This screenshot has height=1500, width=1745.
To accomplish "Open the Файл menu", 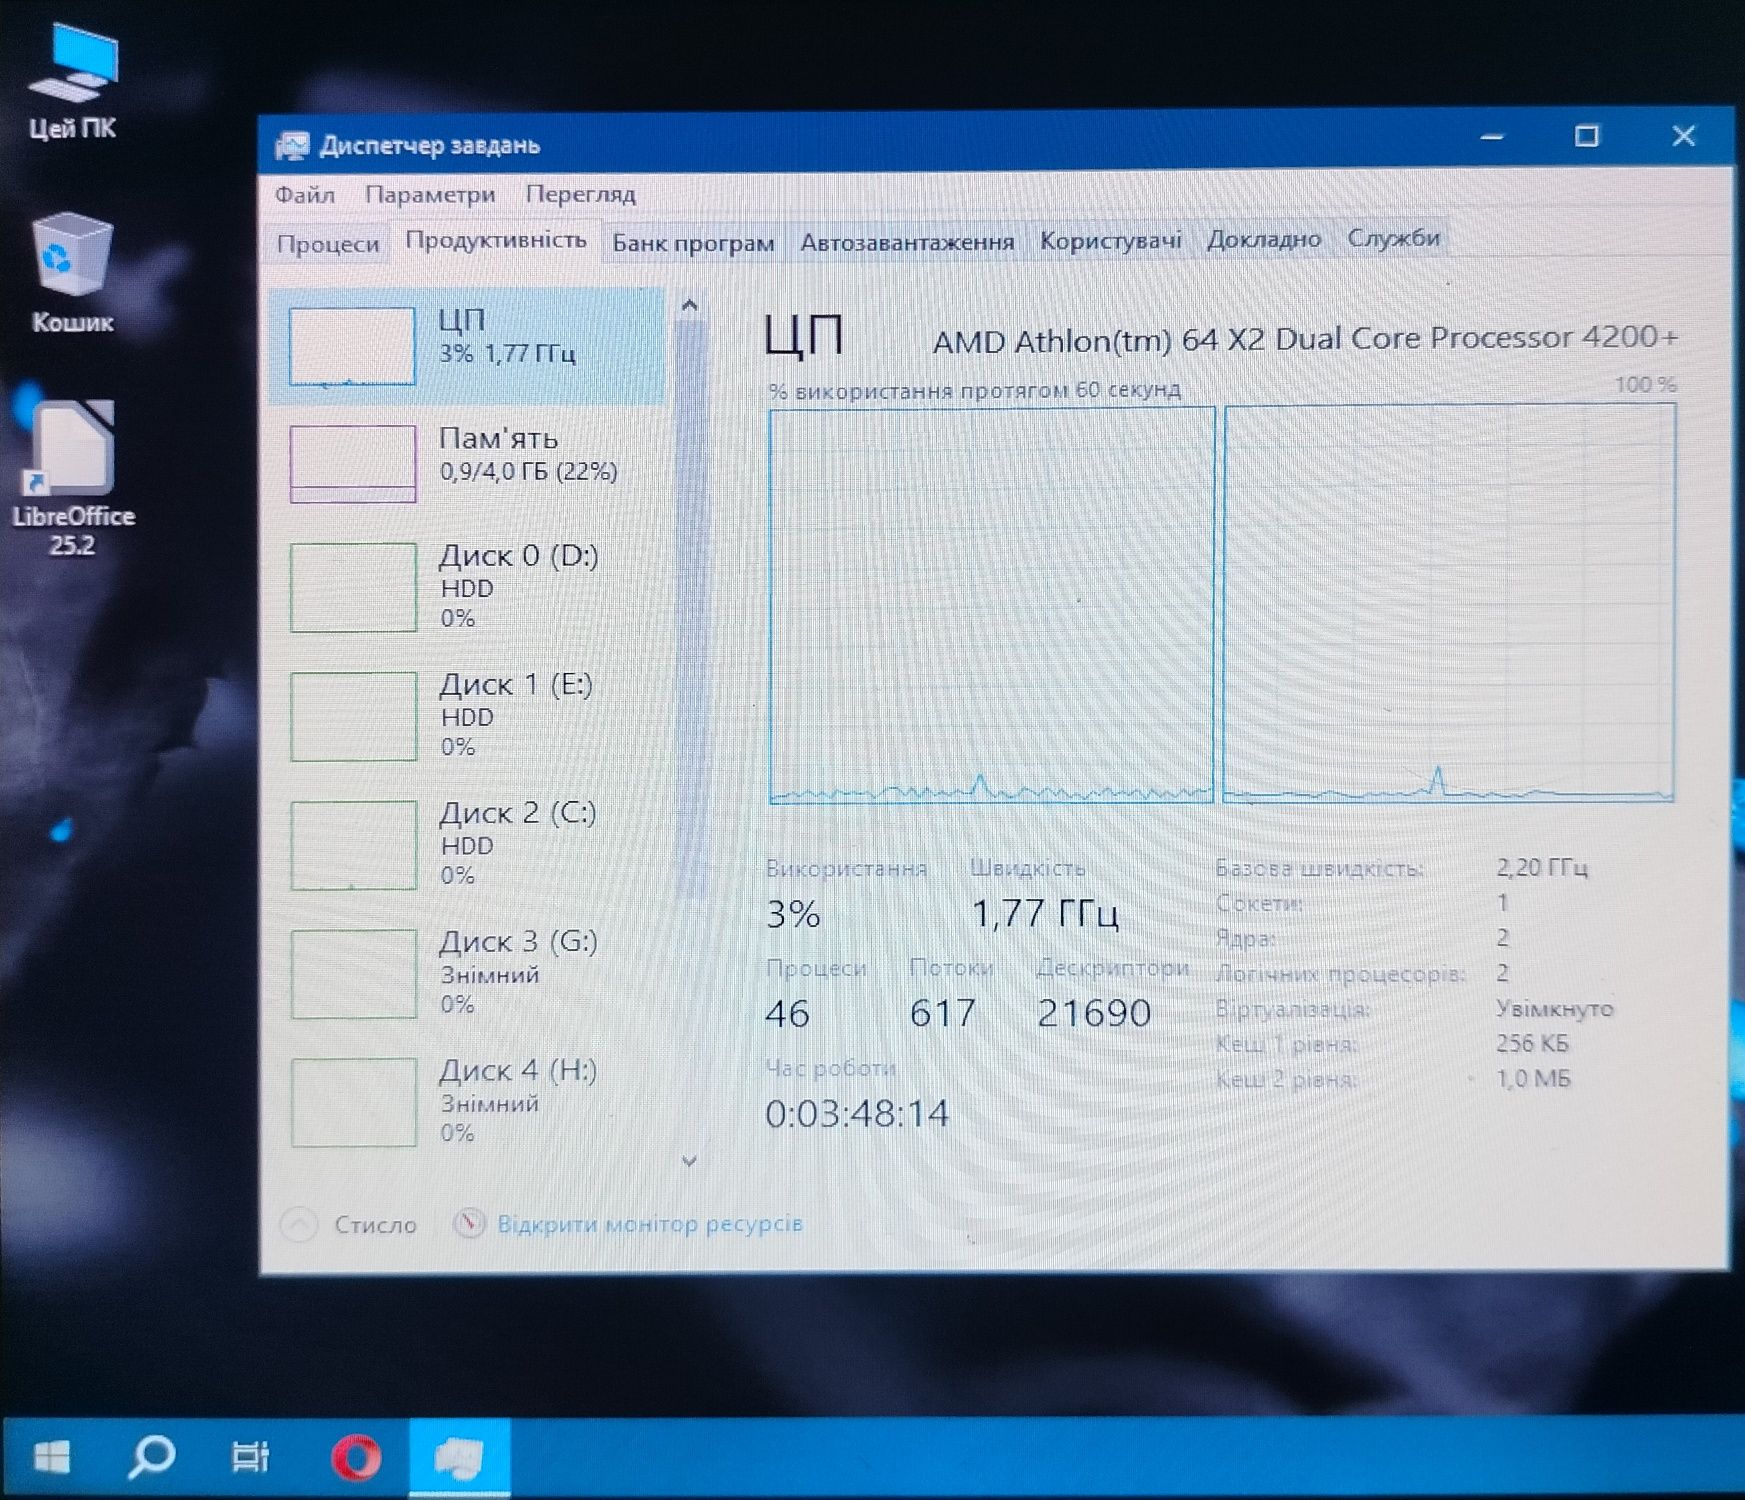I will click(x=305, y=194).
